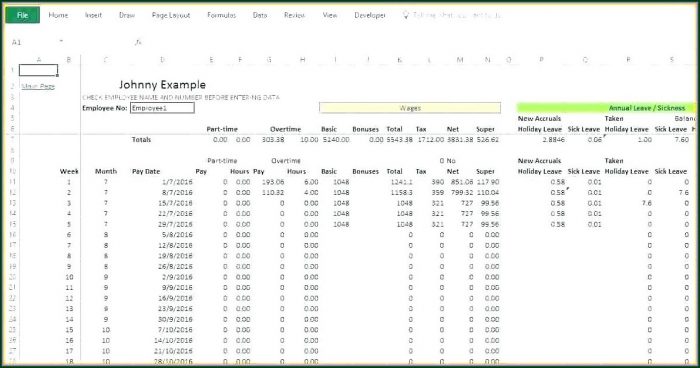The image size is (700, 368).
Task: Select pay date 1/7/2016
Action: point(177,182)
